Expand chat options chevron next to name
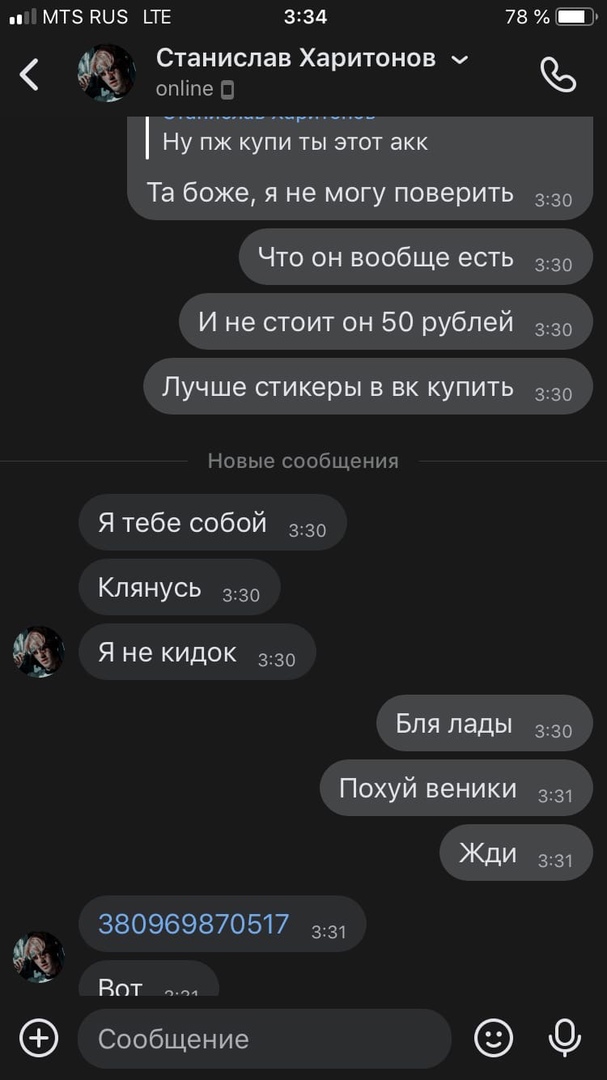The image size is (607, 1080). tap(459, 60)
